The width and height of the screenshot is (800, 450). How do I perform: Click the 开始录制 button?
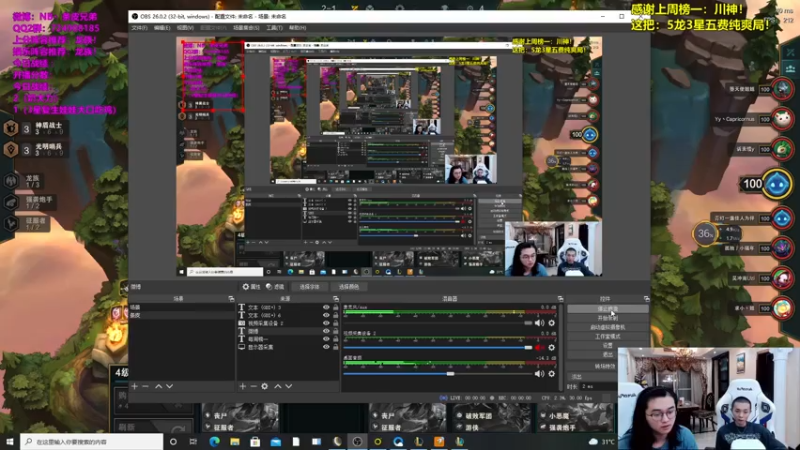pos(608,318)
